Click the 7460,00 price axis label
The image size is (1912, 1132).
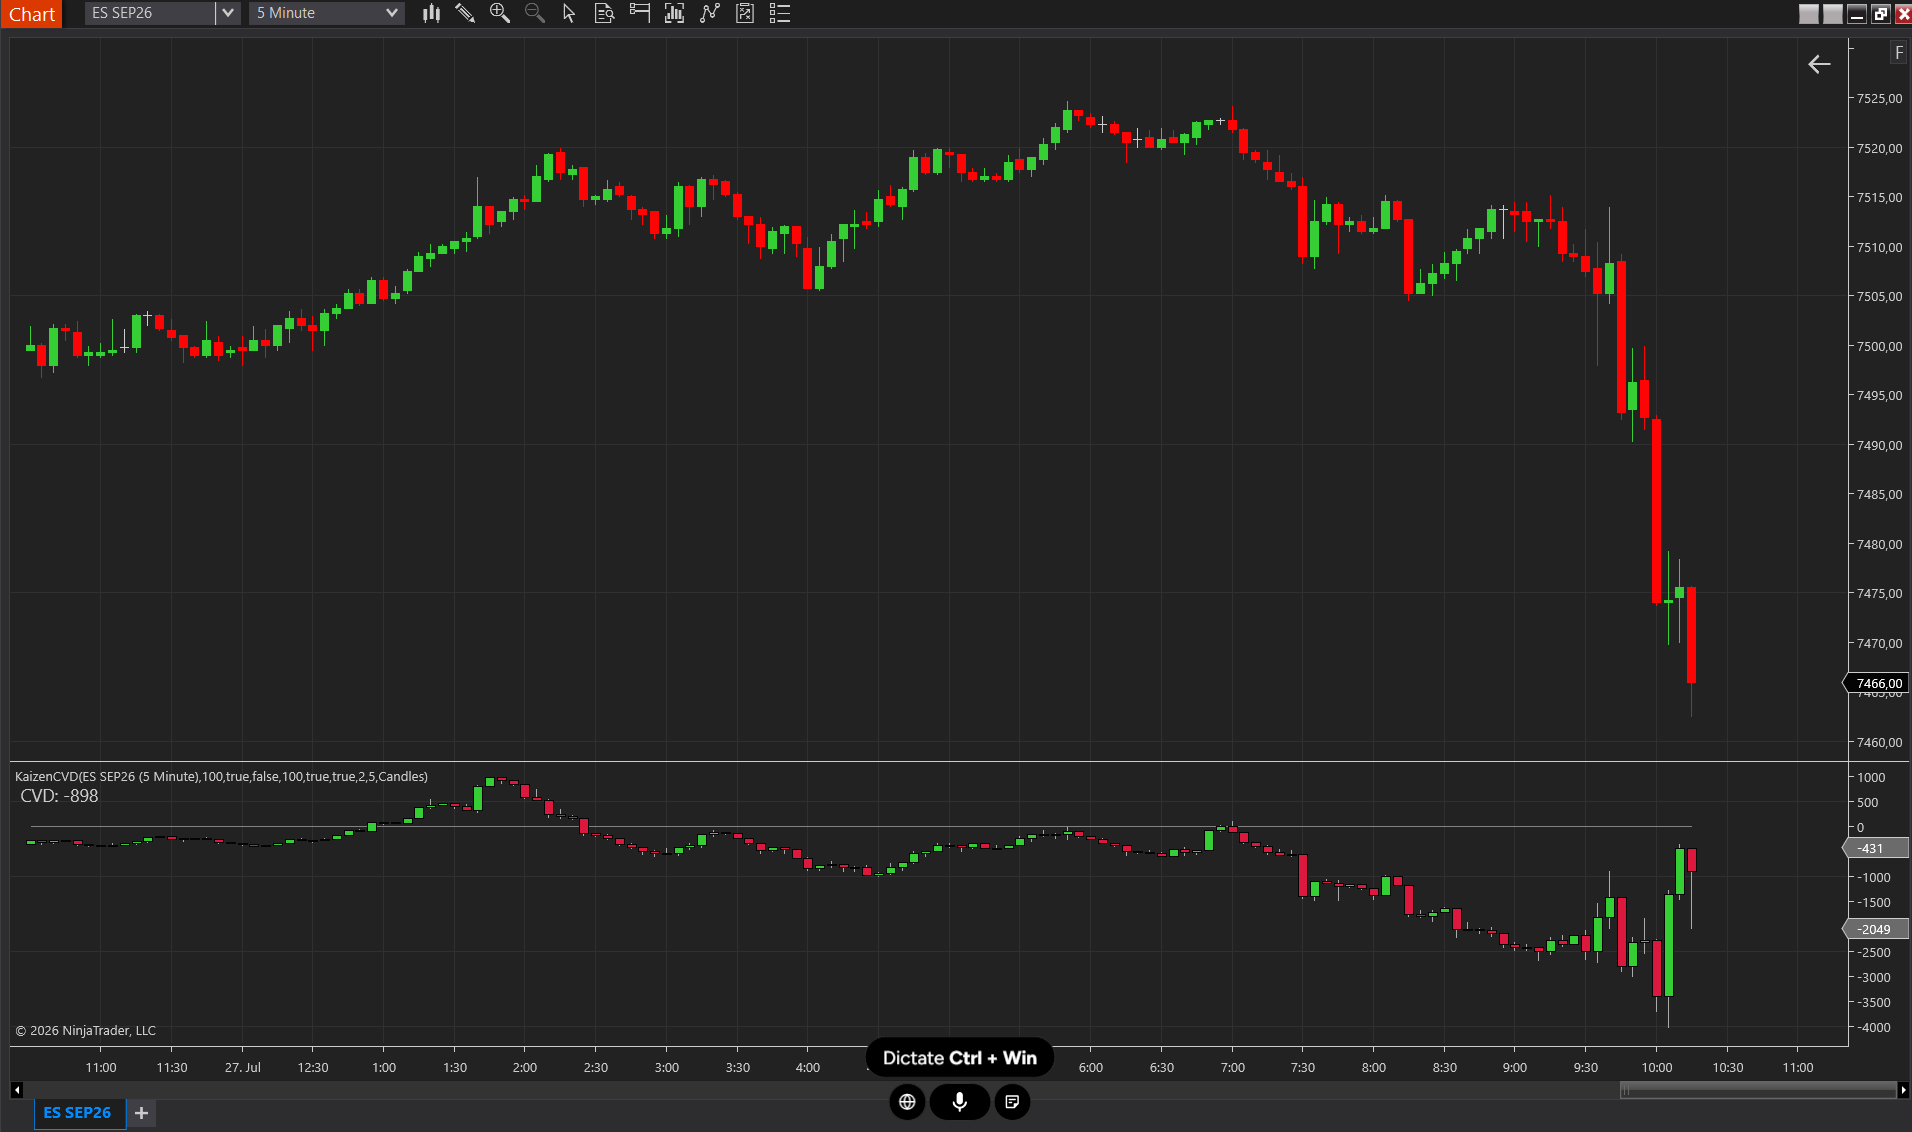(1879, 743)
